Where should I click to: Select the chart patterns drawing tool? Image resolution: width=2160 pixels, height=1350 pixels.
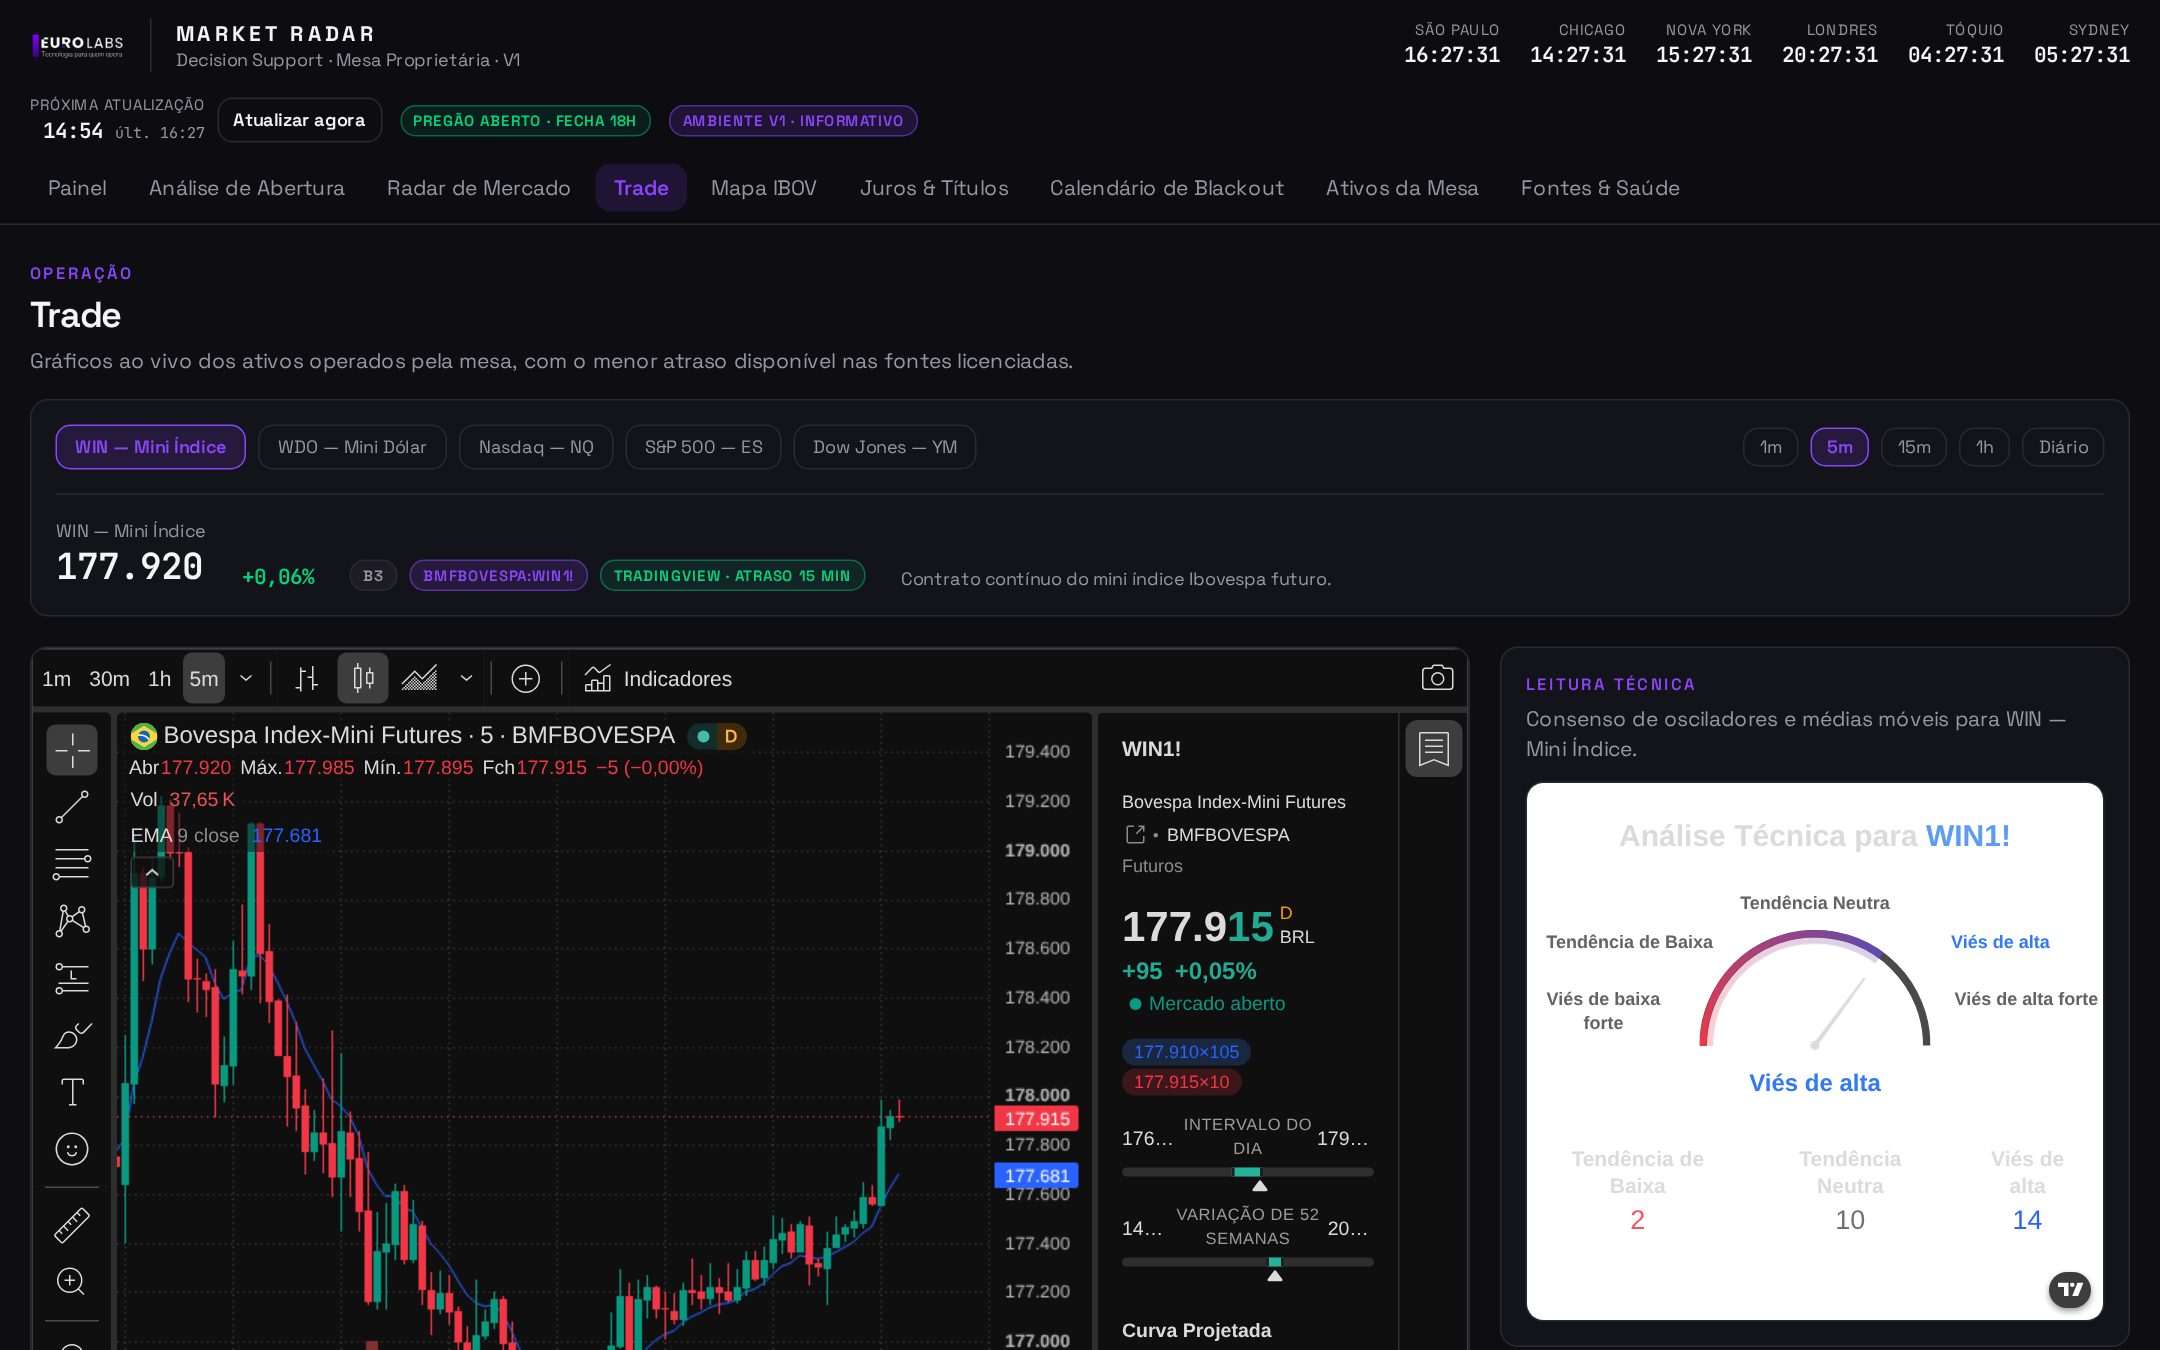pyautogui.click(x=72, y=921)
